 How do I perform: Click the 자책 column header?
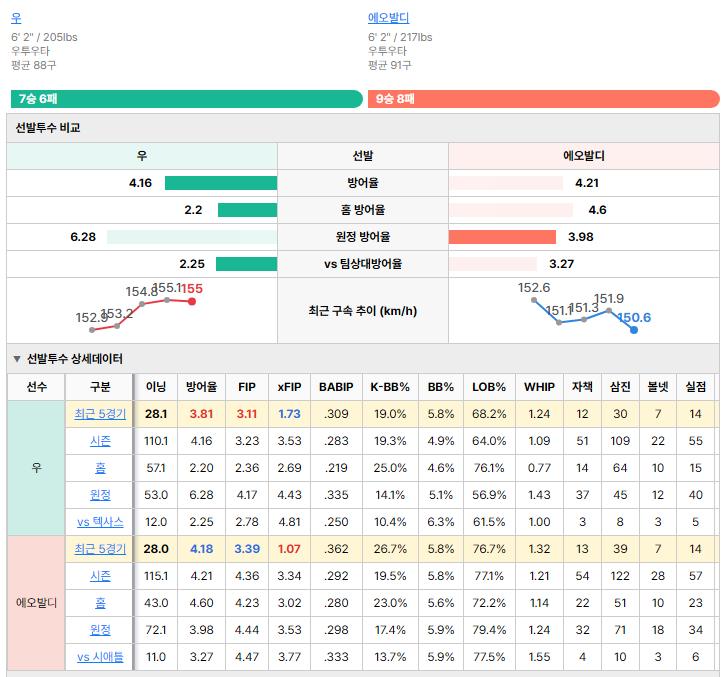coord(582,387)
